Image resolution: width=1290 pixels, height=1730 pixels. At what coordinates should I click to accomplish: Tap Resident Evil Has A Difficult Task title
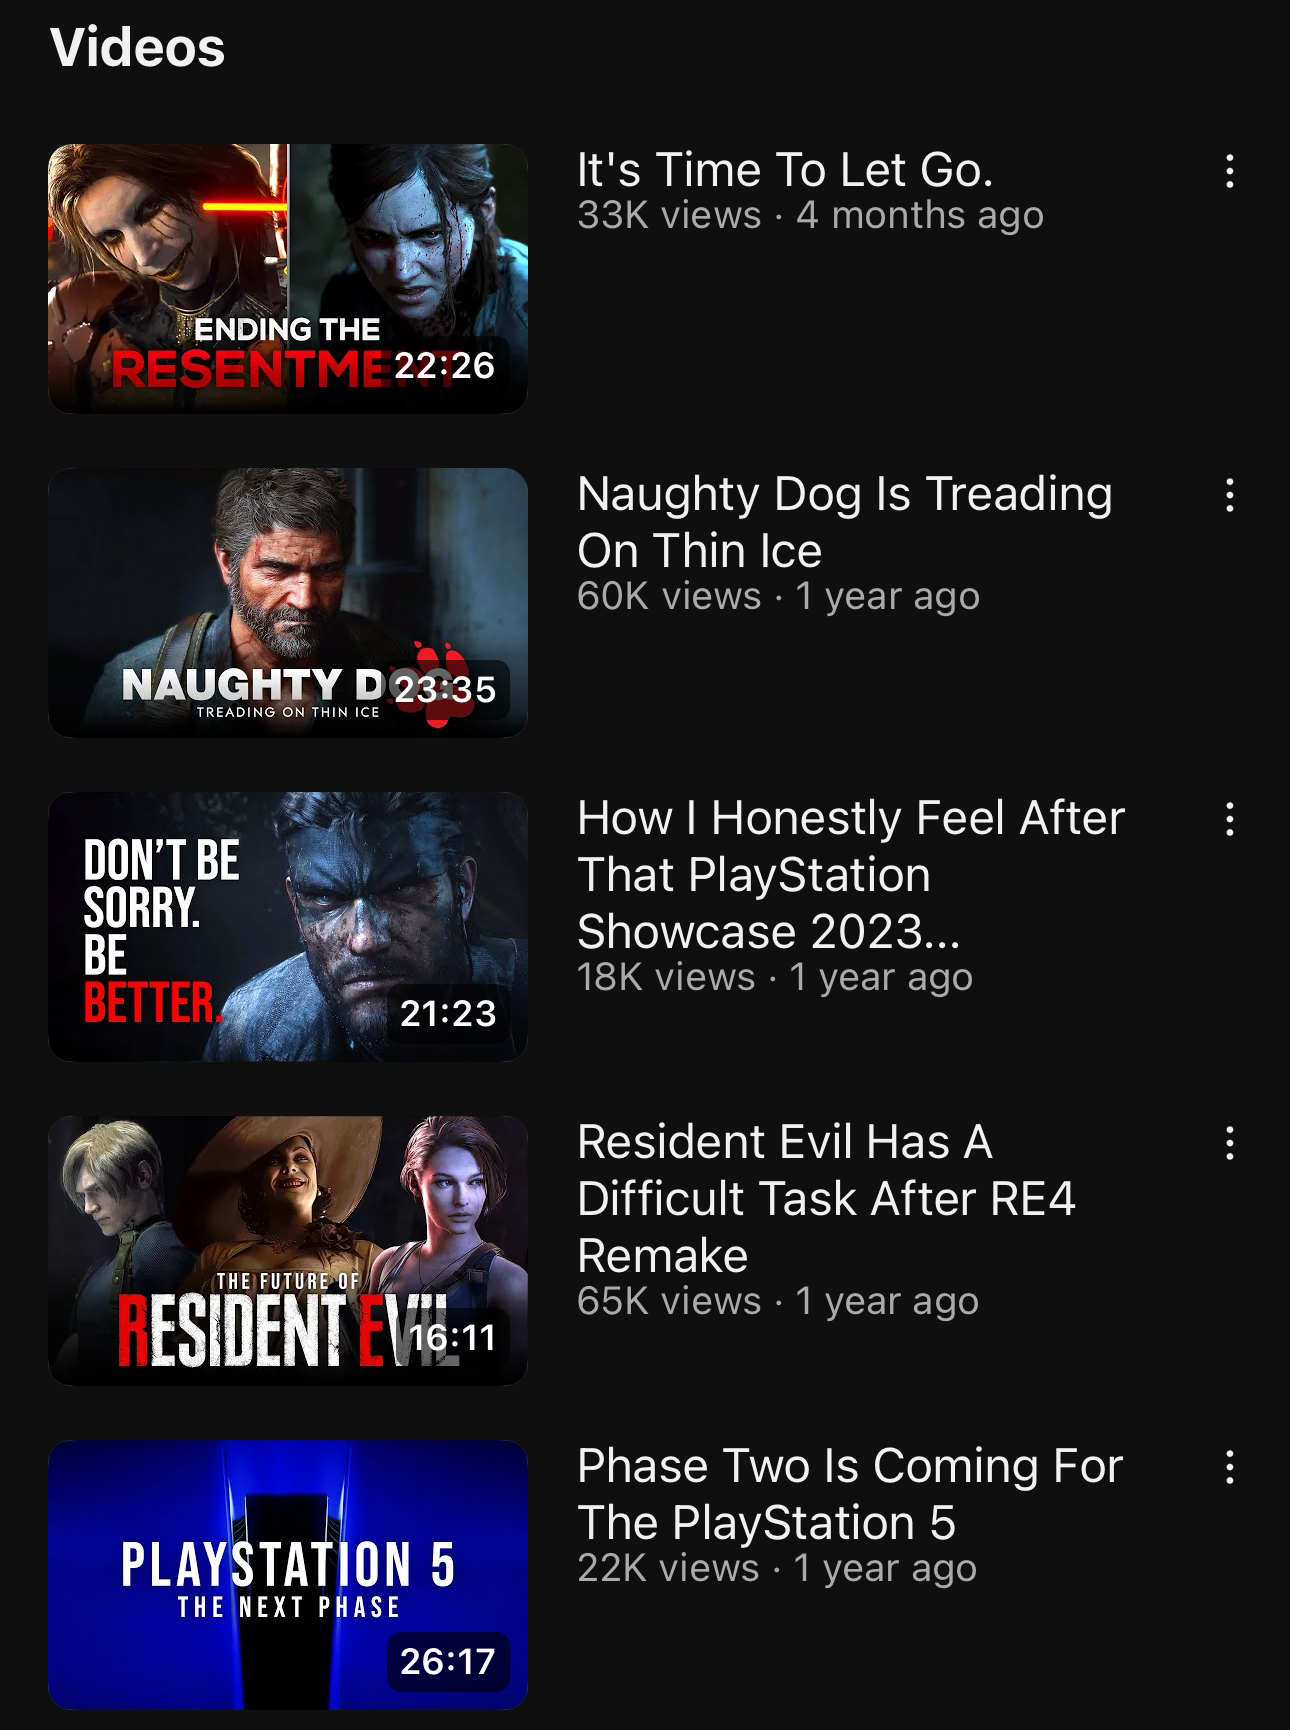click(x=826, y=1199)
